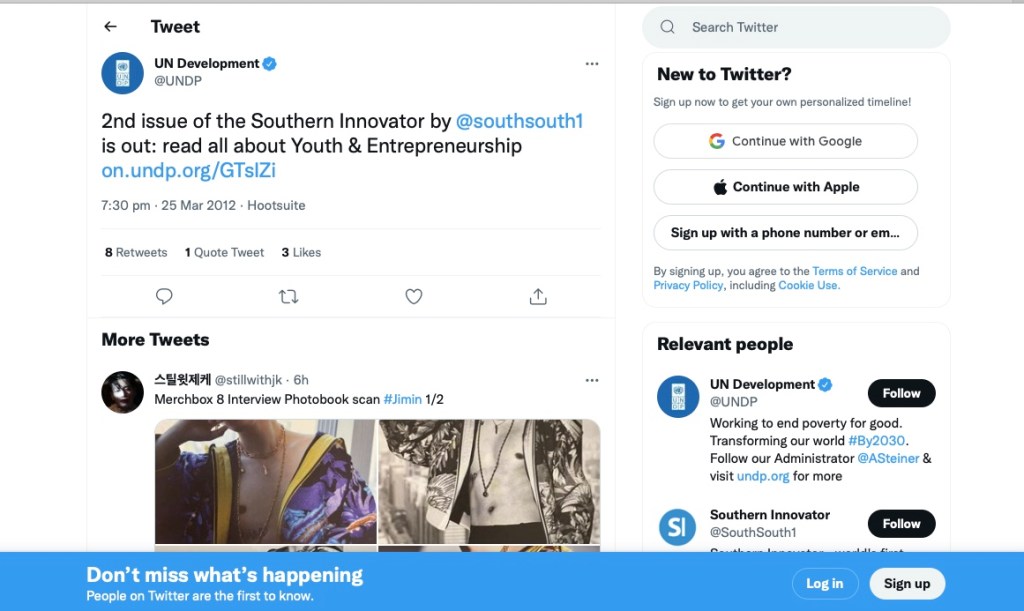Like the tweet with the heart icon
Viewport: 1024px width, 611px height.
pyautogui.click(x=413, y=296)
